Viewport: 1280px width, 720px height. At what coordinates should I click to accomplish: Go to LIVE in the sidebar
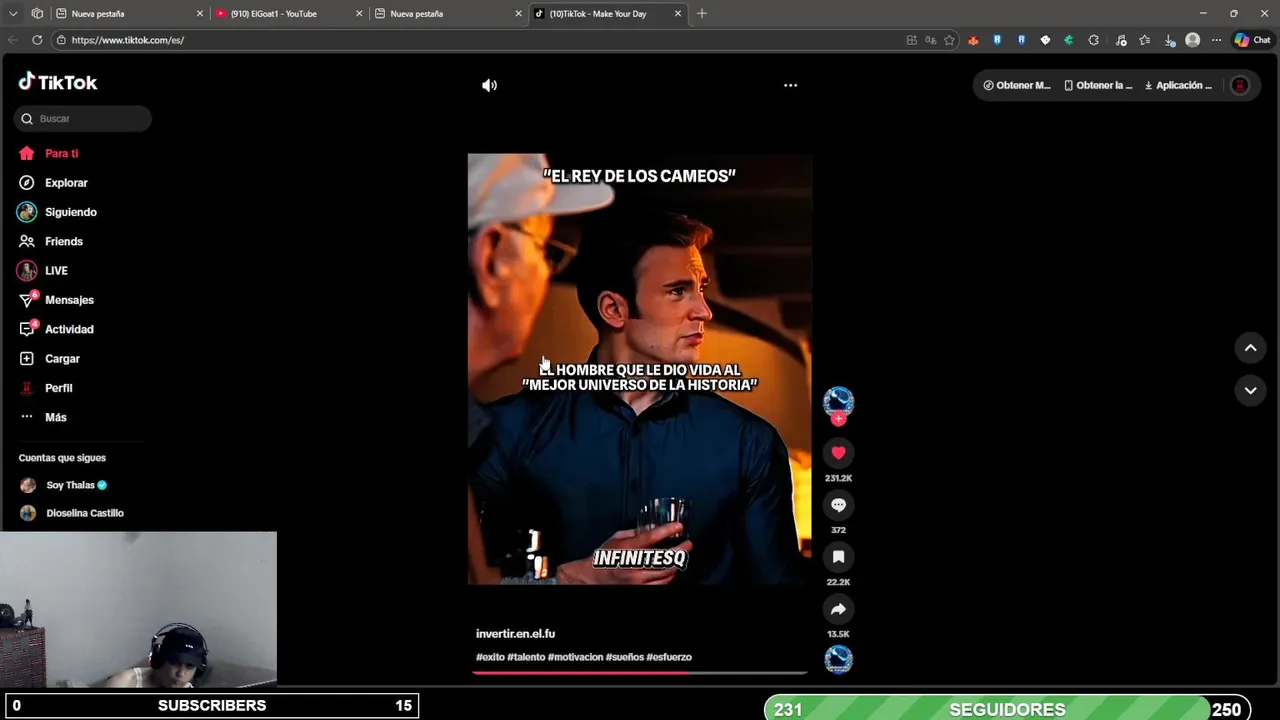(56, 270)
